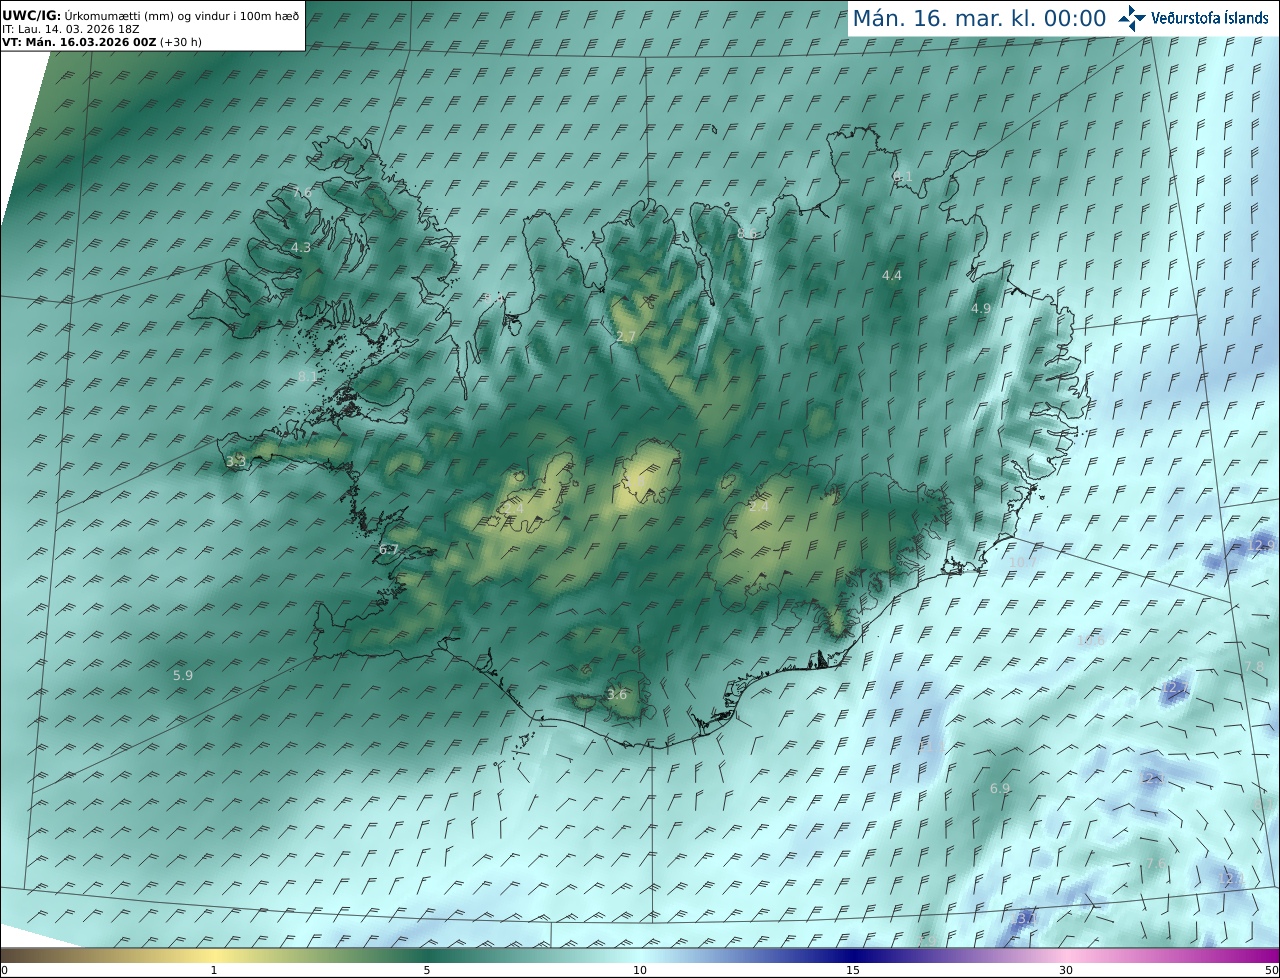Screen dimensions: 1280x978
Task: Click the 'Veðurstofa Íslands' name text
Action: tap(1209, 18)
